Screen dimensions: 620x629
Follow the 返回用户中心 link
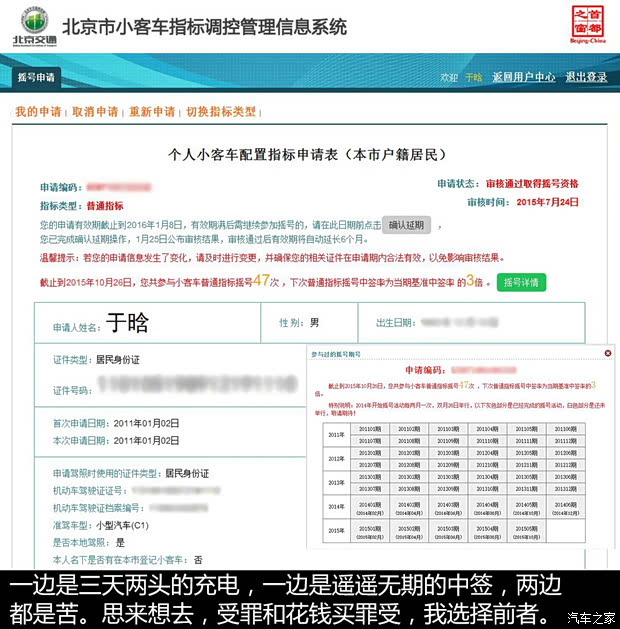click(524, 77)
